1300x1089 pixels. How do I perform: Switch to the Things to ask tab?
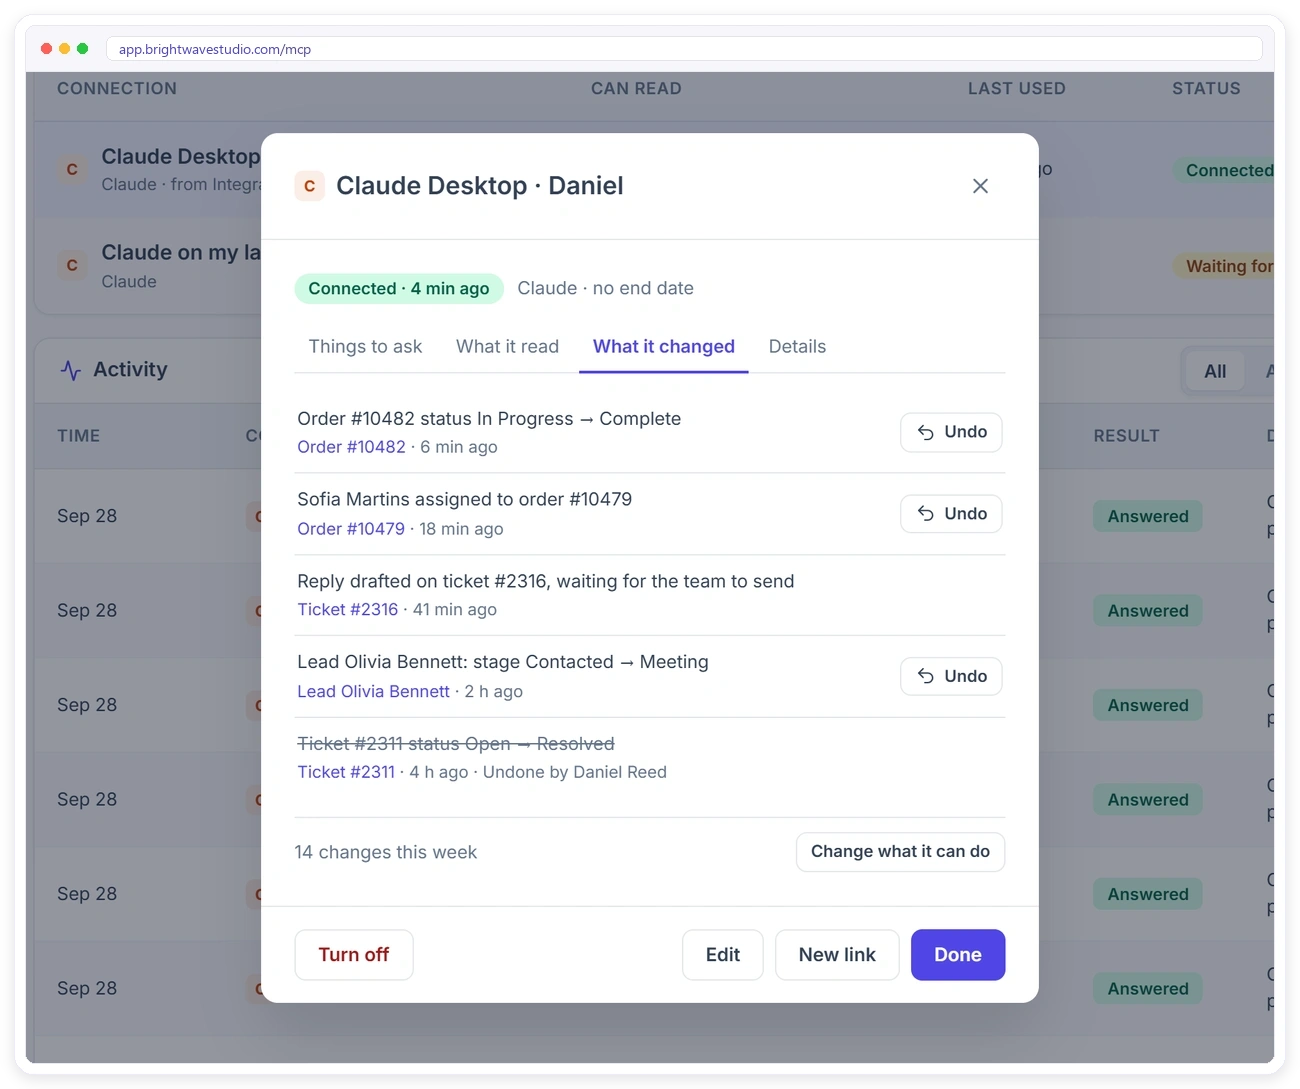[365, 347]
